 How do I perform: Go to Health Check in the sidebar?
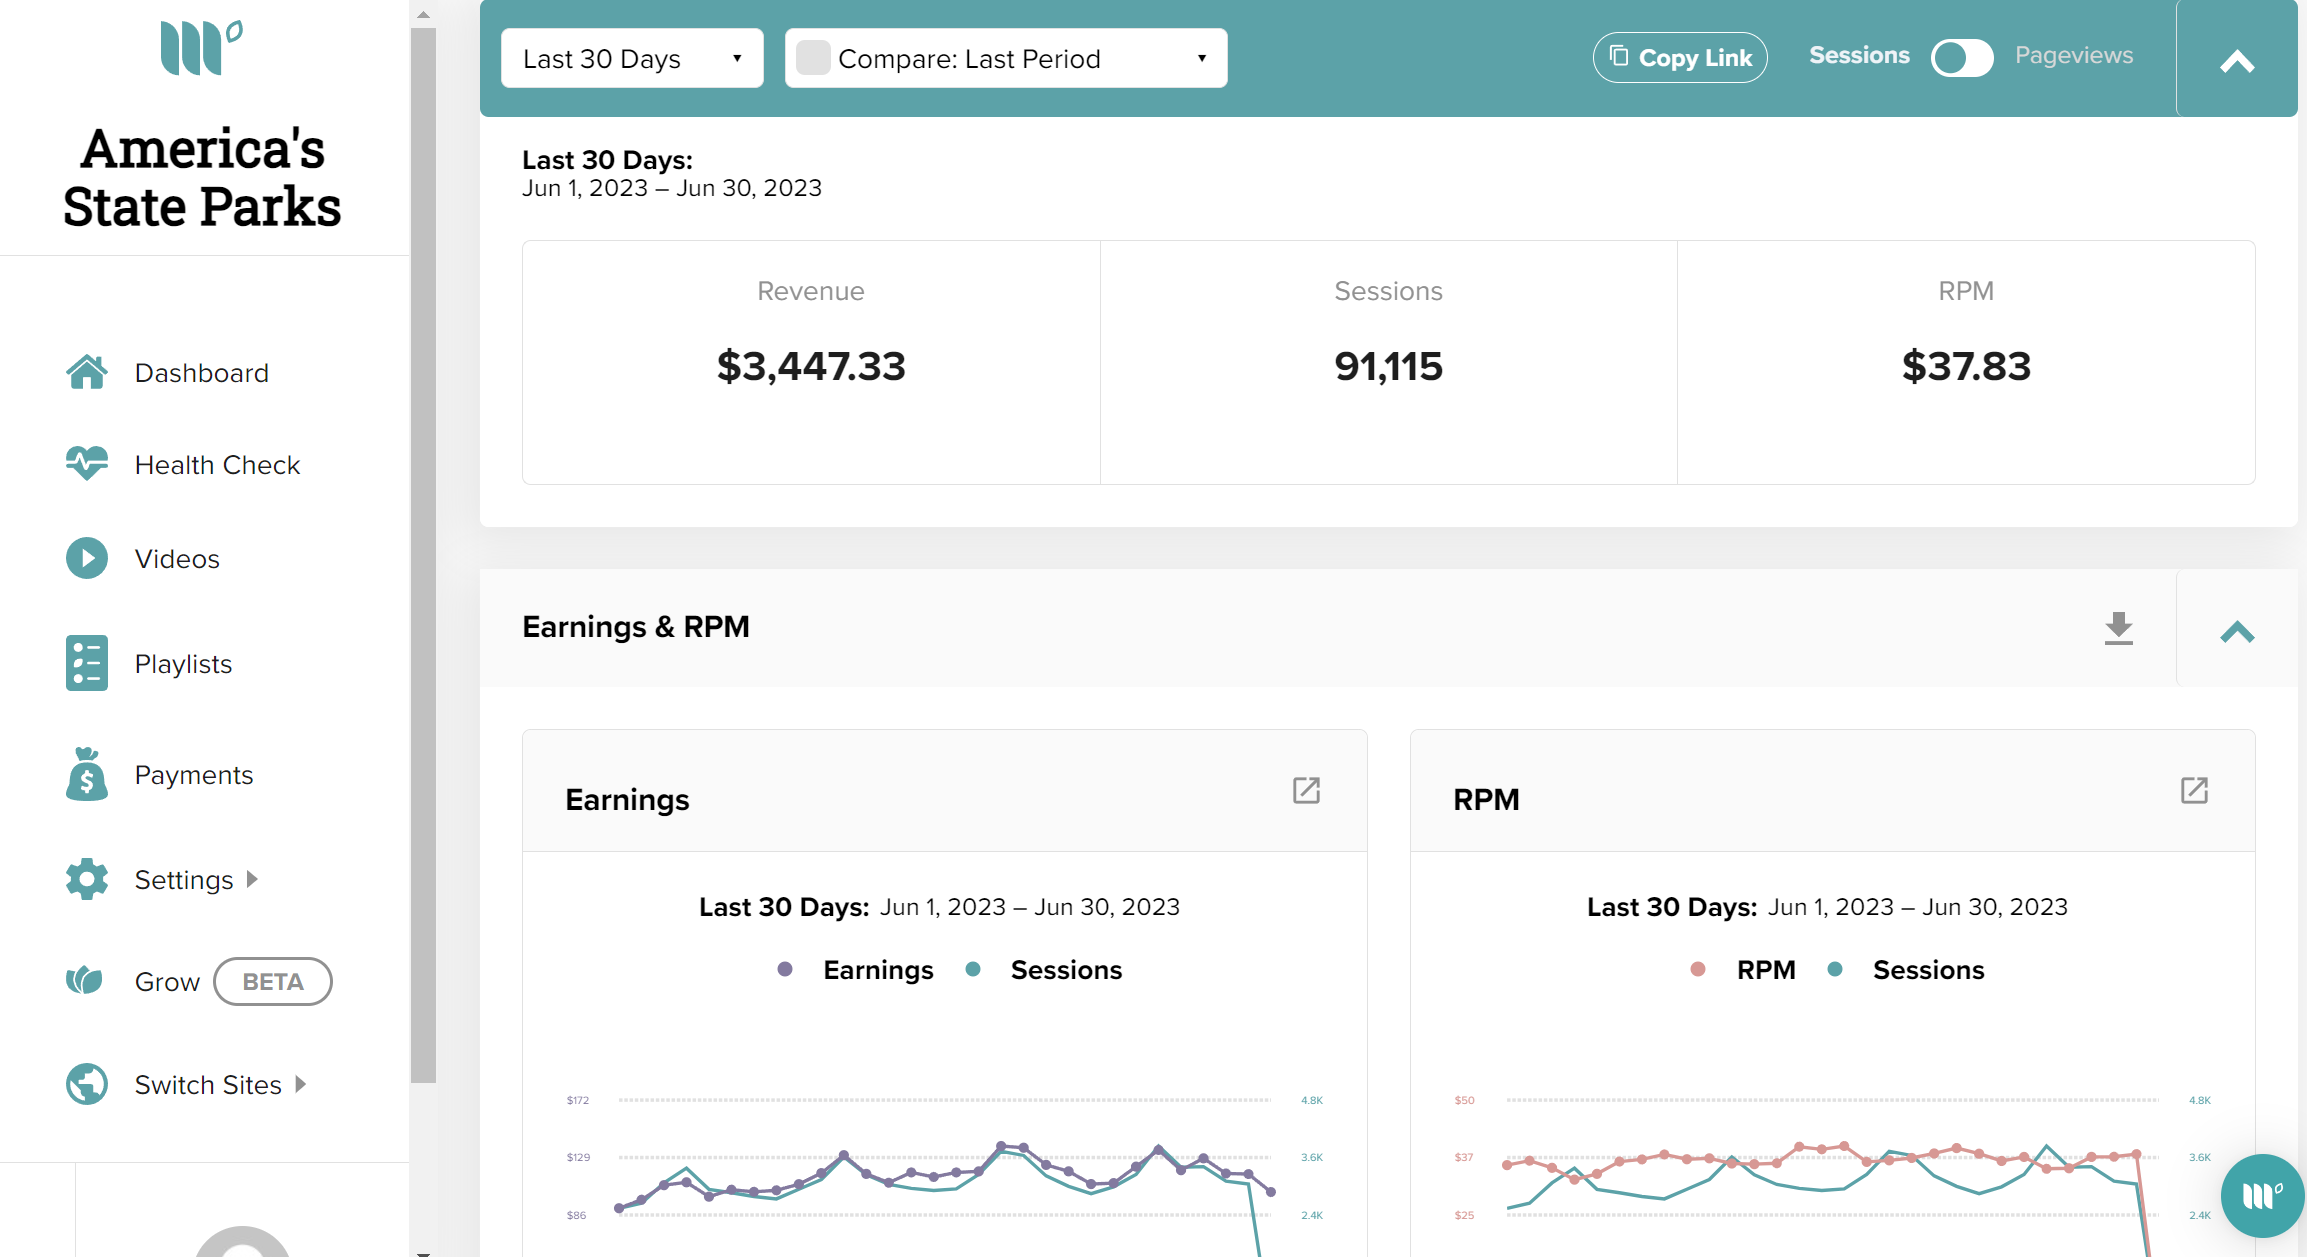217,465
